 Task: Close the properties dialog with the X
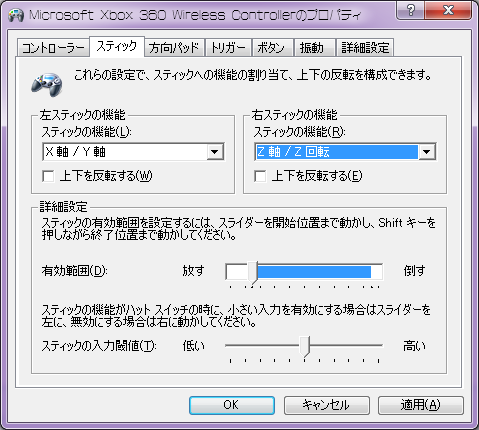(448, 10)
